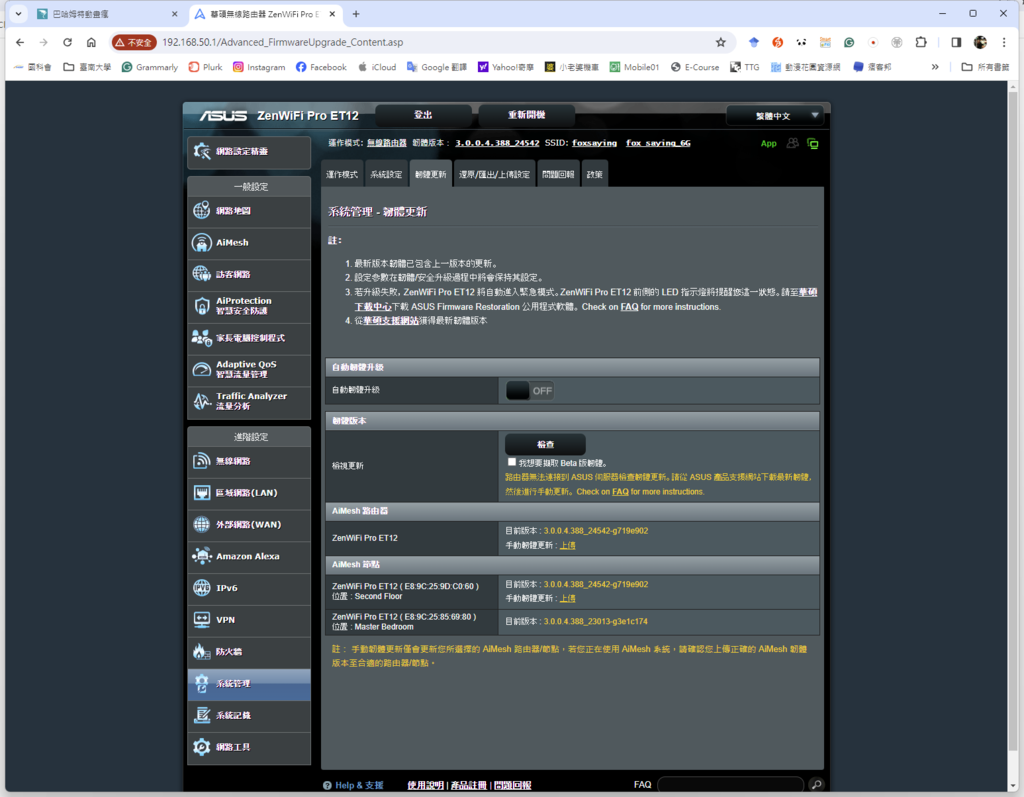Open 外部網路(WAN) settings
Image resolution: width=1024 pixels, height=797 pixels.
coord(249,525)
